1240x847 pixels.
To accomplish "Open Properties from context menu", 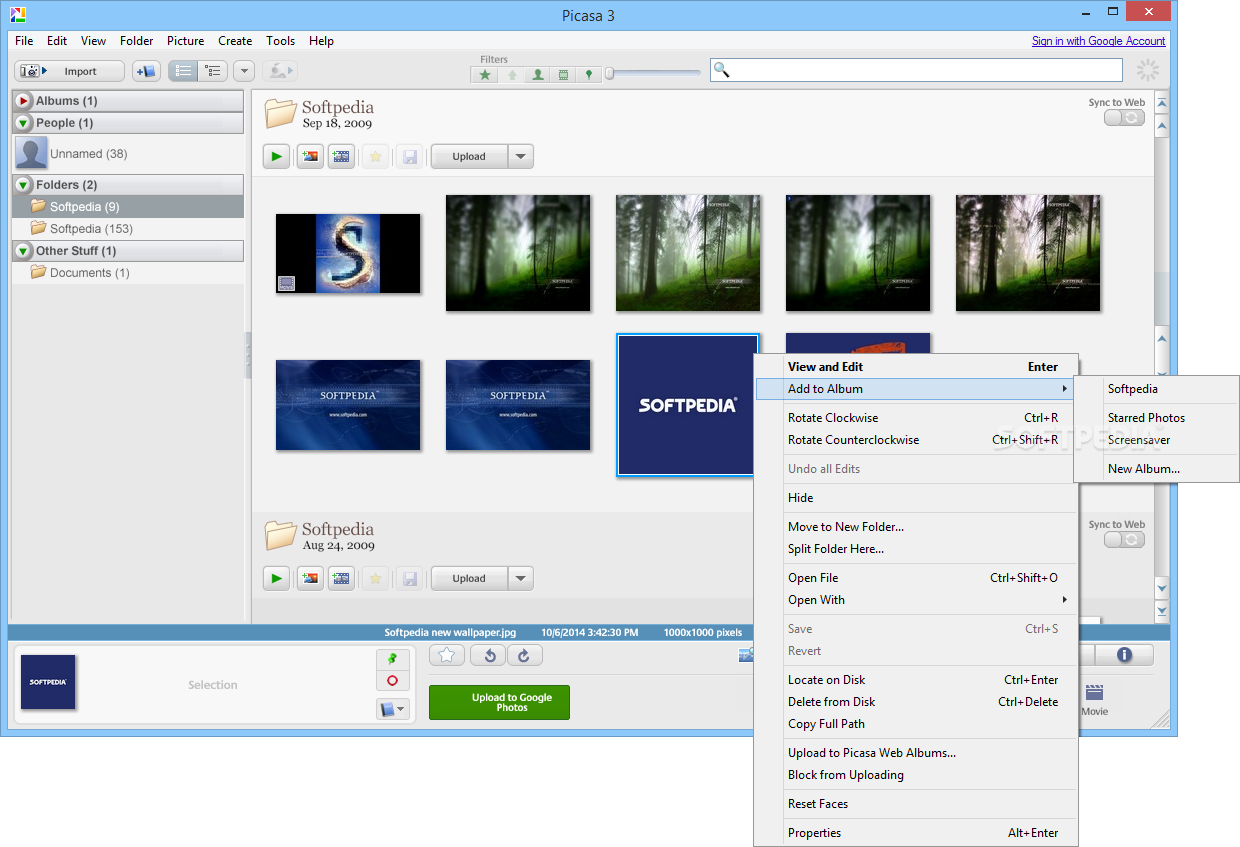I will point(916,833).
